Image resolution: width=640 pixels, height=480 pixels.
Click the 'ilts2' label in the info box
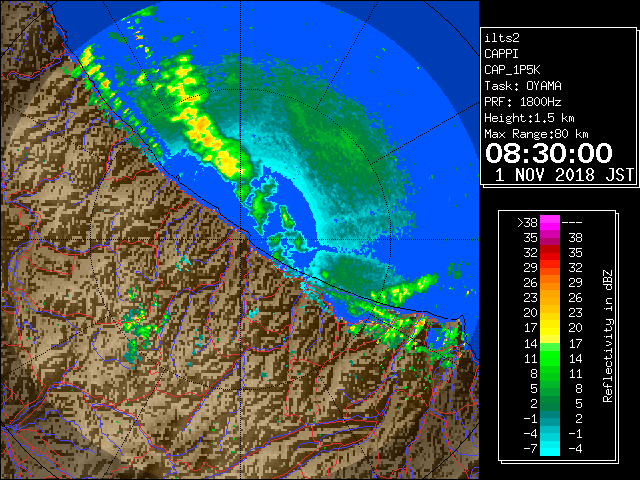(502, 38)
